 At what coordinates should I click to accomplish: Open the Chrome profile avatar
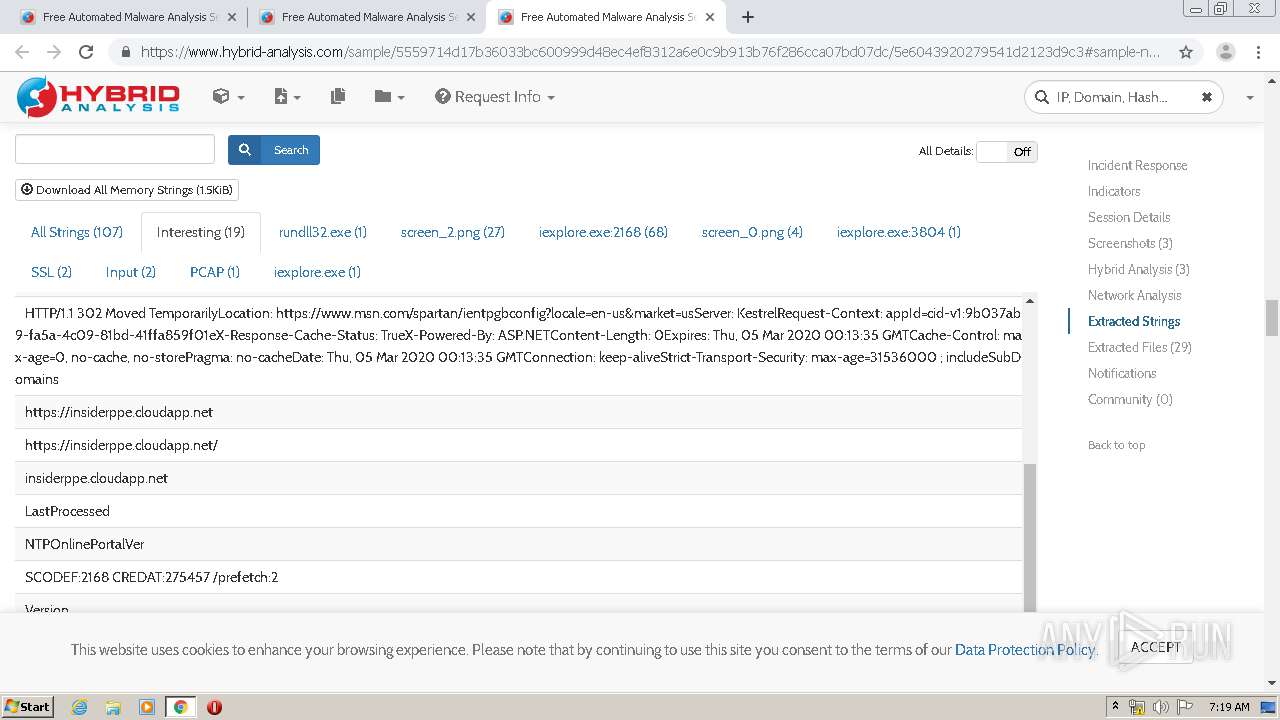[1225, 52]
